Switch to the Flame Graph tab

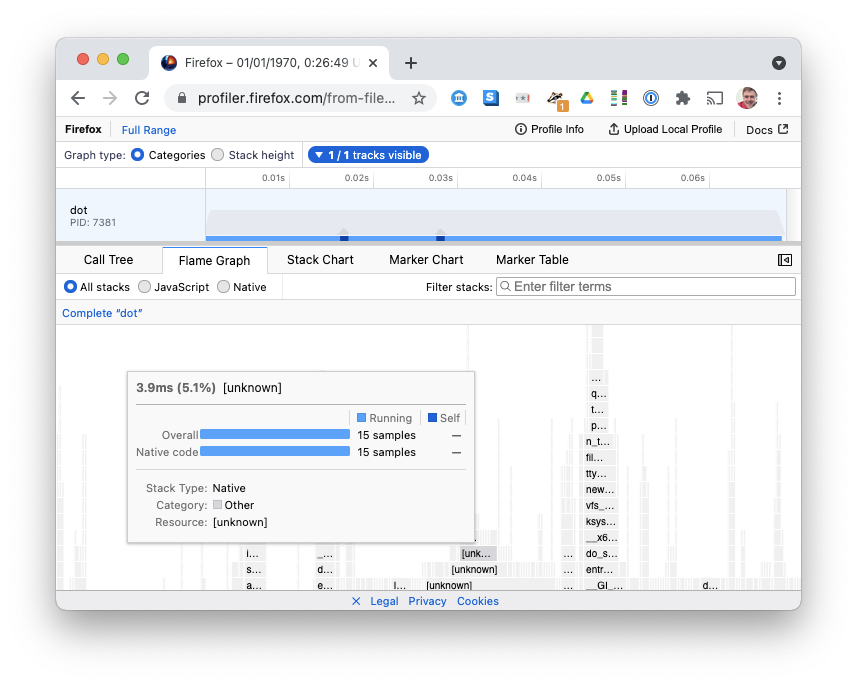click(214, 261)
